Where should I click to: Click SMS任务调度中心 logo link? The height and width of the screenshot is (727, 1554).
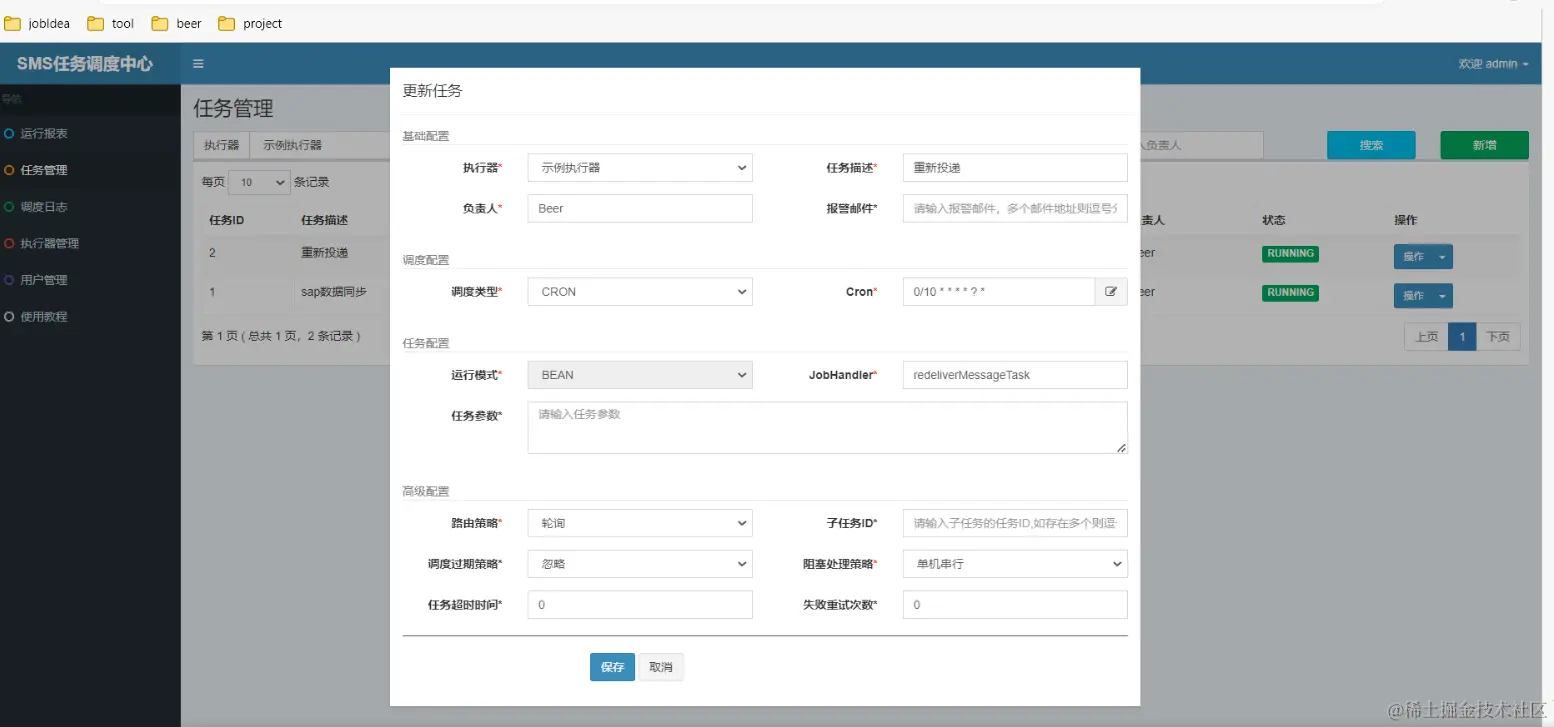coord(85,63)
